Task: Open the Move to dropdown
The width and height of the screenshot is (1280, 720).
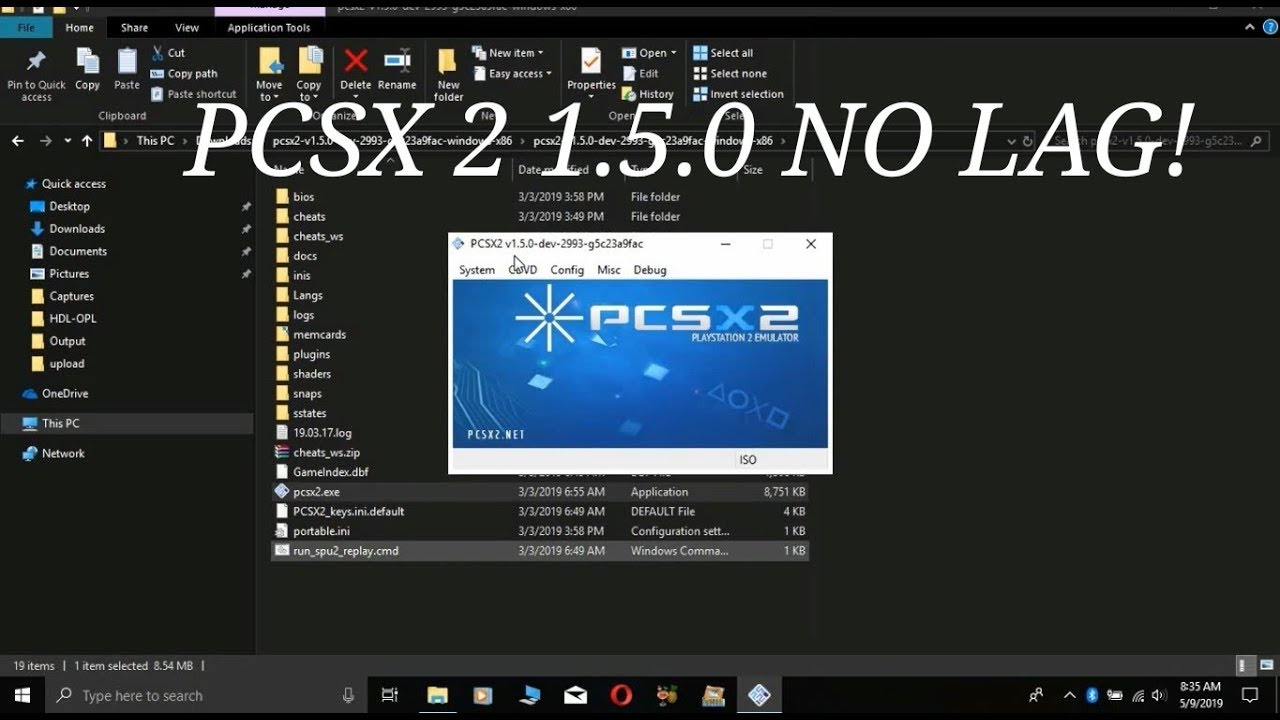Action: pyautogui.click(x=269, y=74)
